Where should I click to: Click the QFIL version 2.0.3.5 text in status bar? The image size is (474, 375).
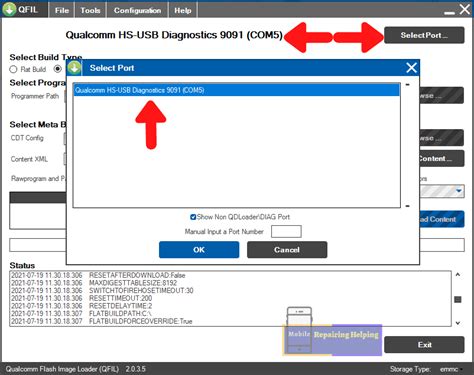click(x=136, y=369)
